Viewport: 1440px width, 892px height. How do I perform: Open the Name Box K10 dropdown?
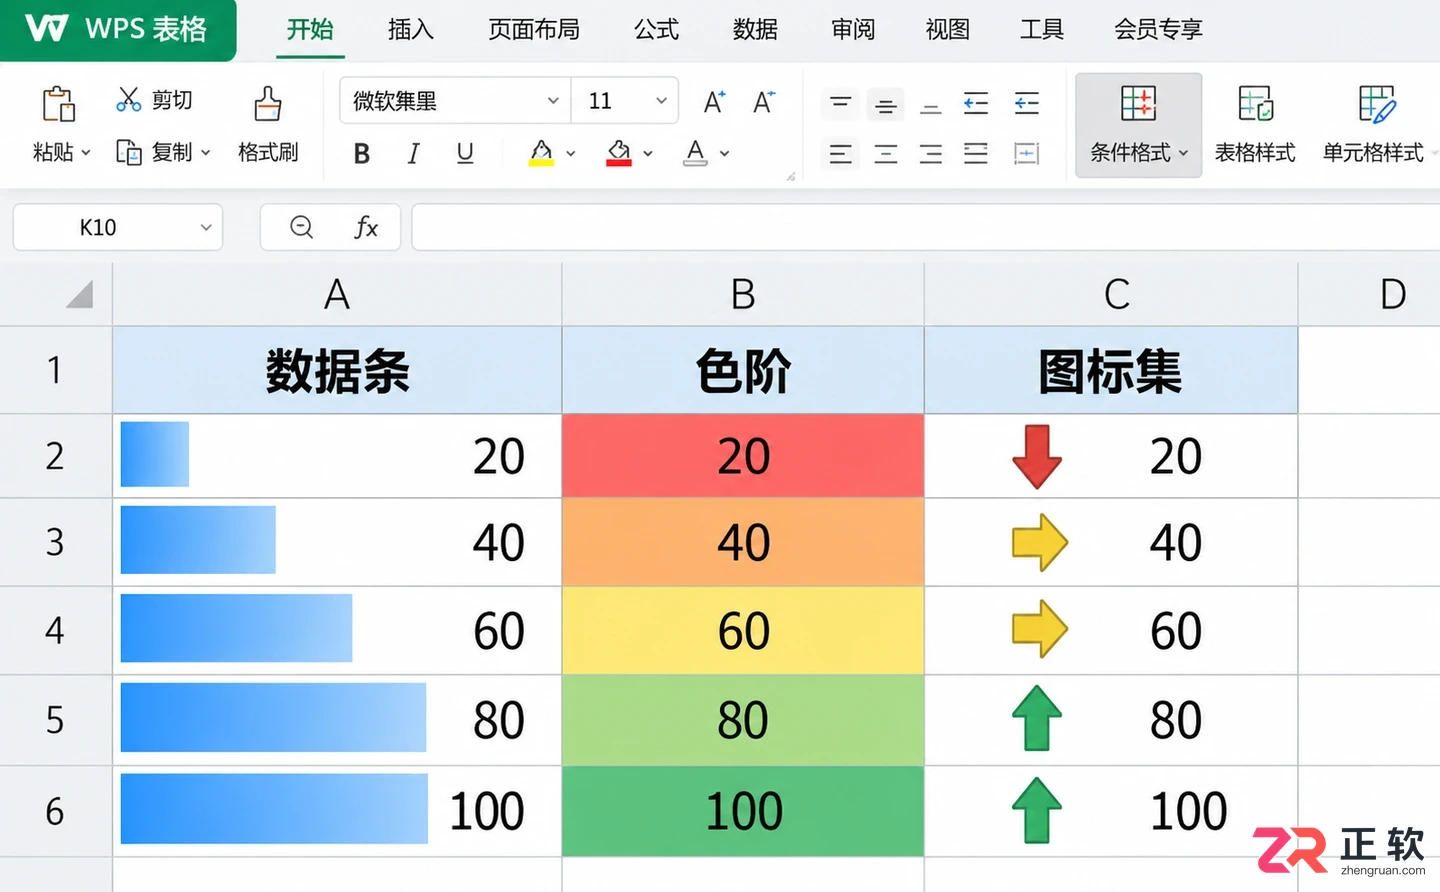[x=206, y=228]
